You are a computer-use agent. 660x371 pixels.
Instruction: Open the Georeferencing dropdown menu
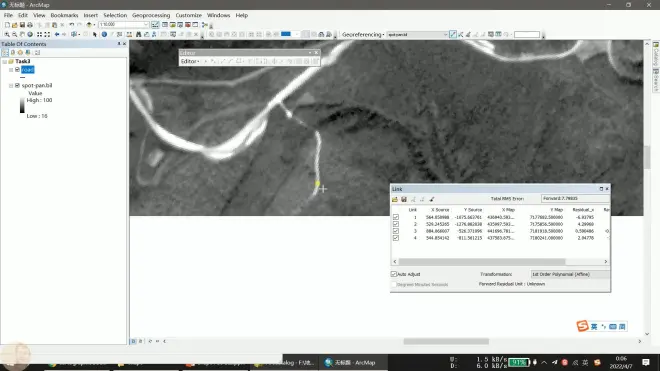tap(363, 35)
